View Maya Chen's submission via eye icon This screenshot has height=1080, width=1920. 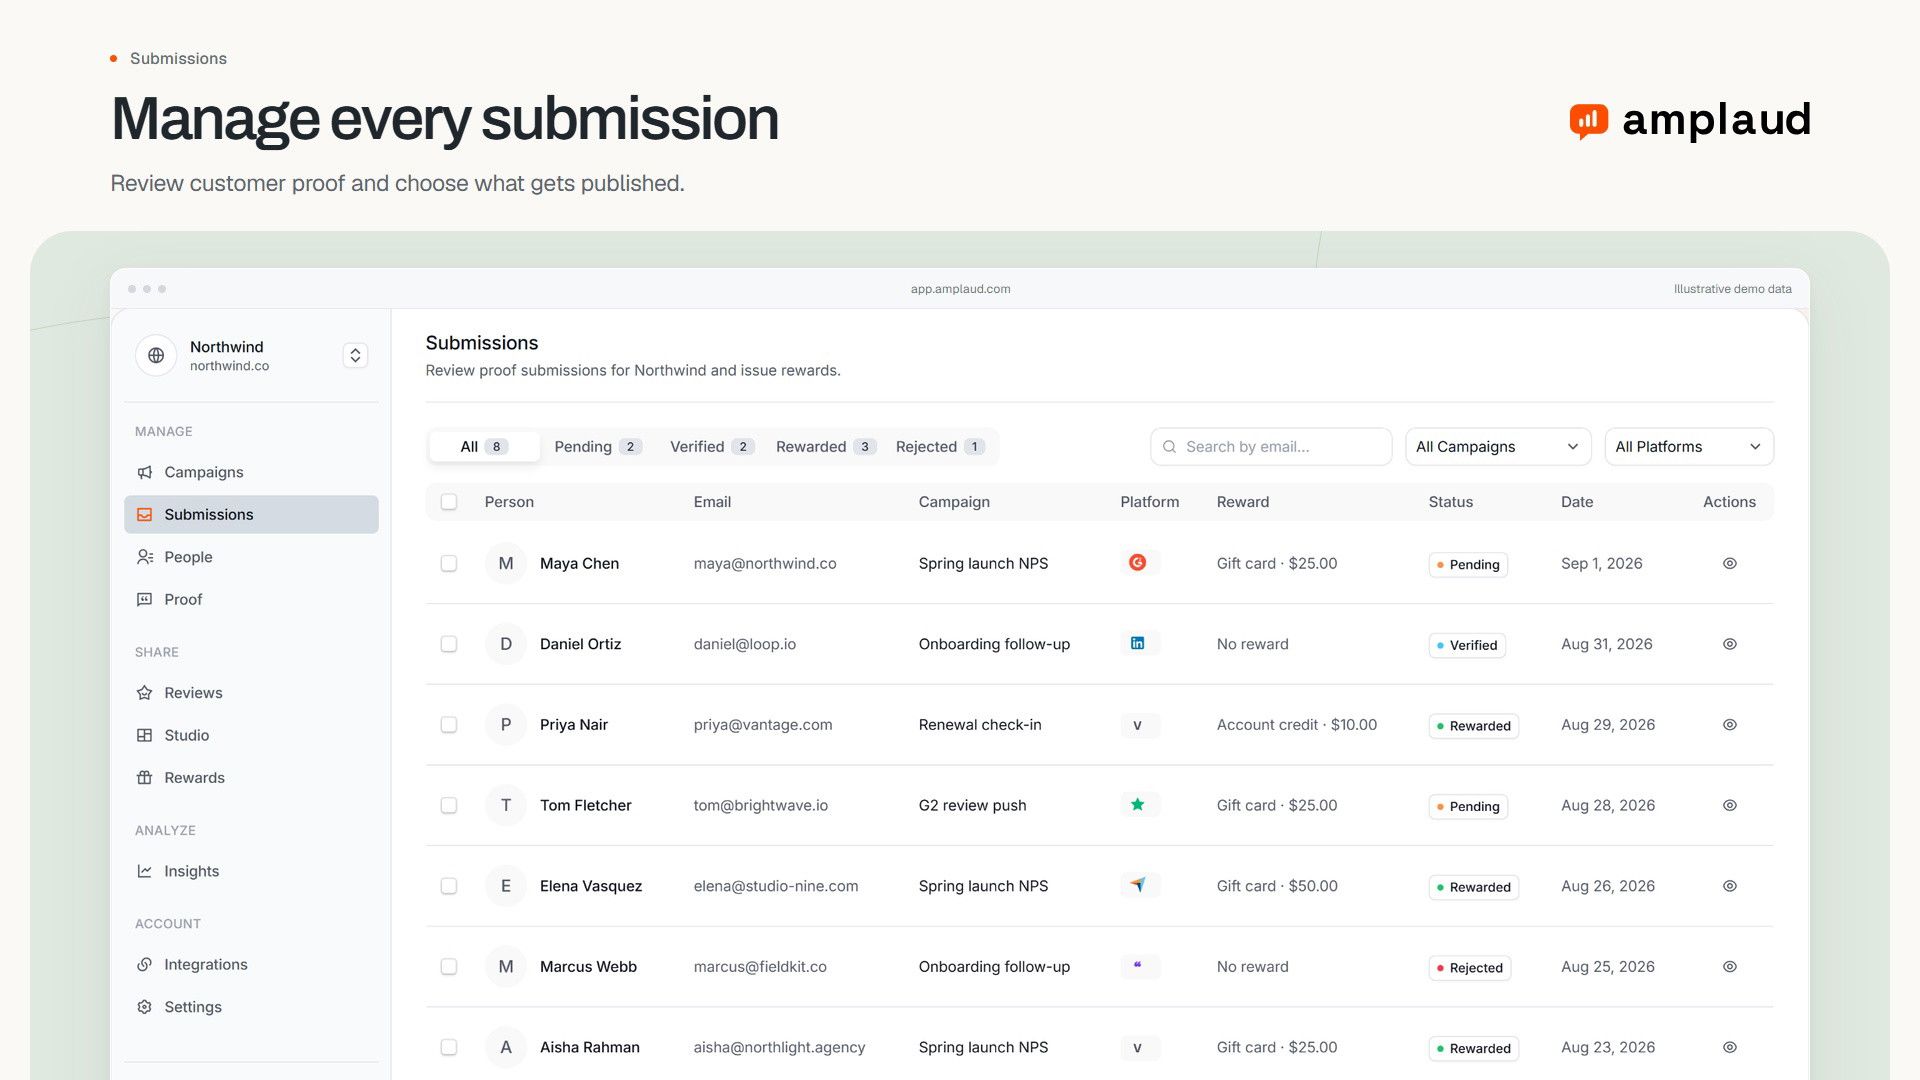tap(1730, 564)
